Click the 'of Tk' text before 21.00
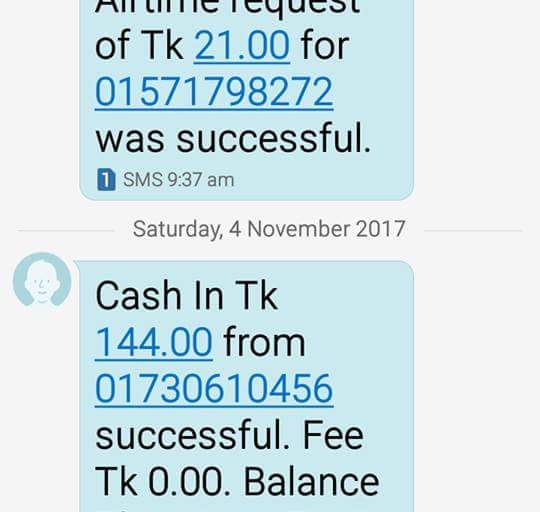This screenshot has width=540, height=512. pyautogui.click(x=139, y=45)
